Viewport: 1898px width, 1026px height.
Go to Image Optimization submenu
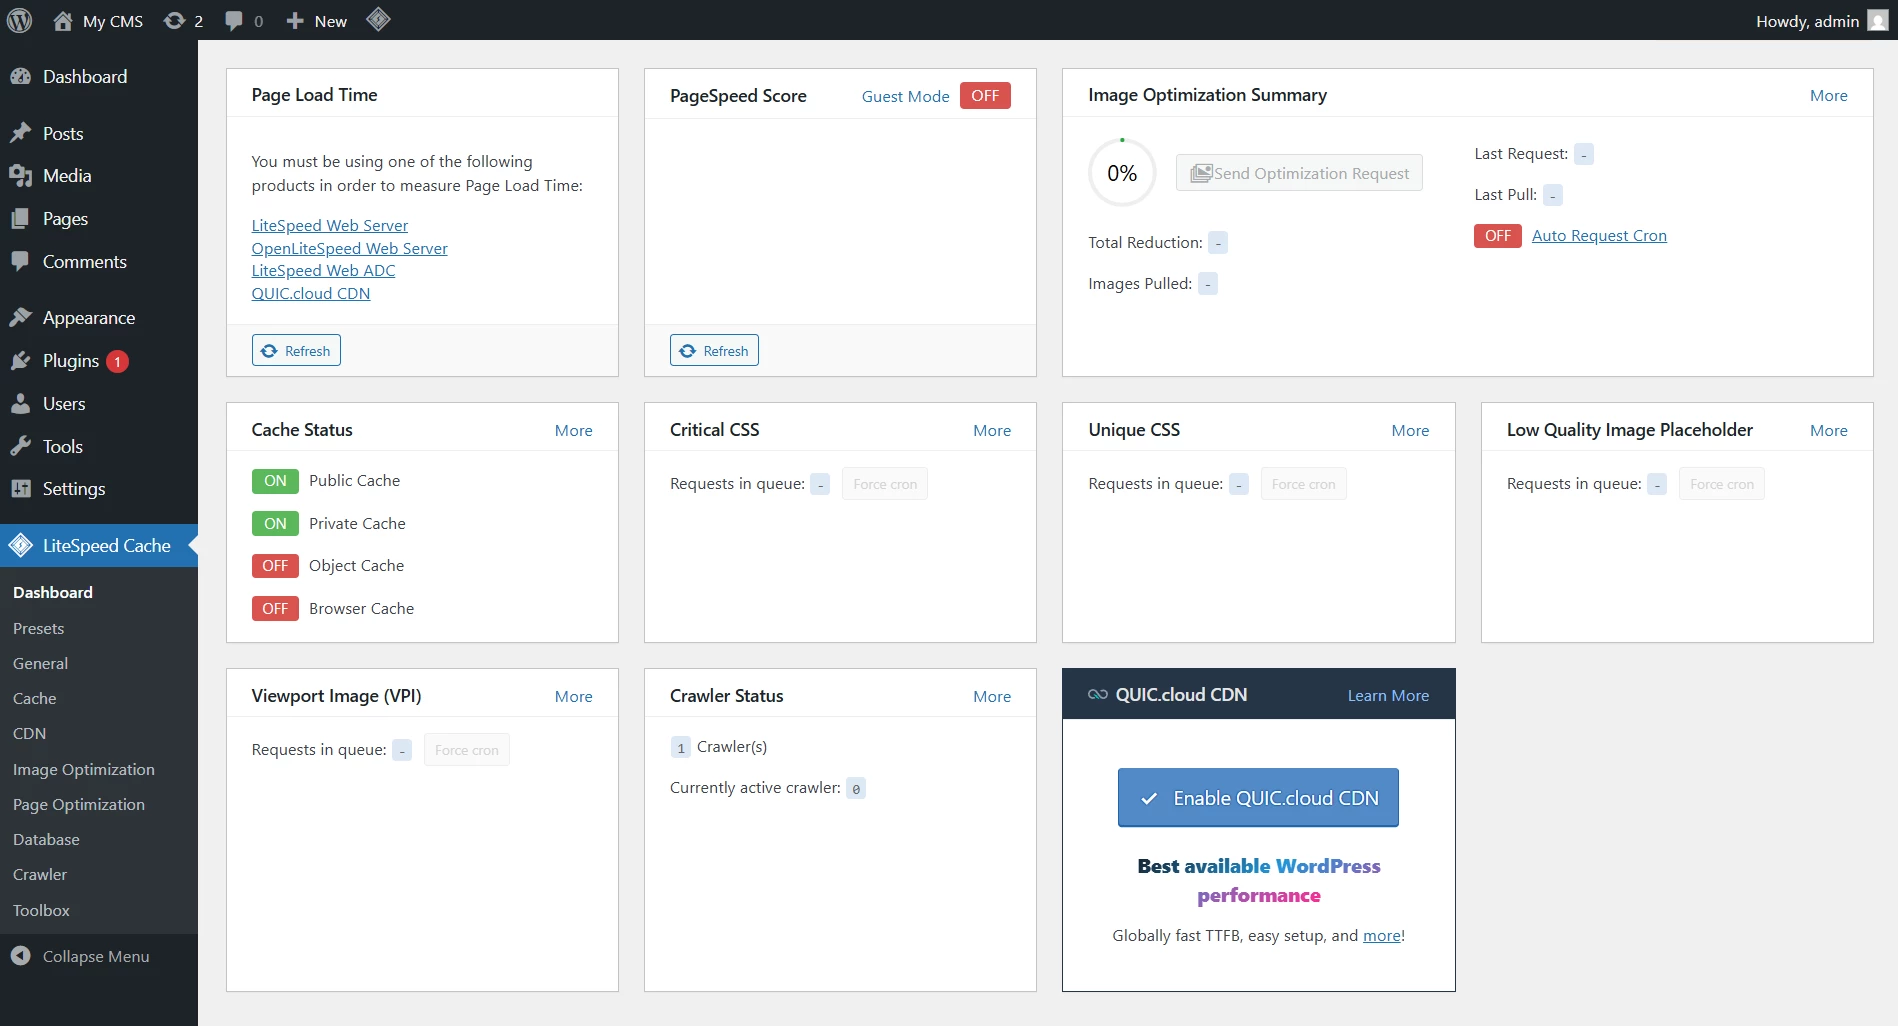(84, 770)
